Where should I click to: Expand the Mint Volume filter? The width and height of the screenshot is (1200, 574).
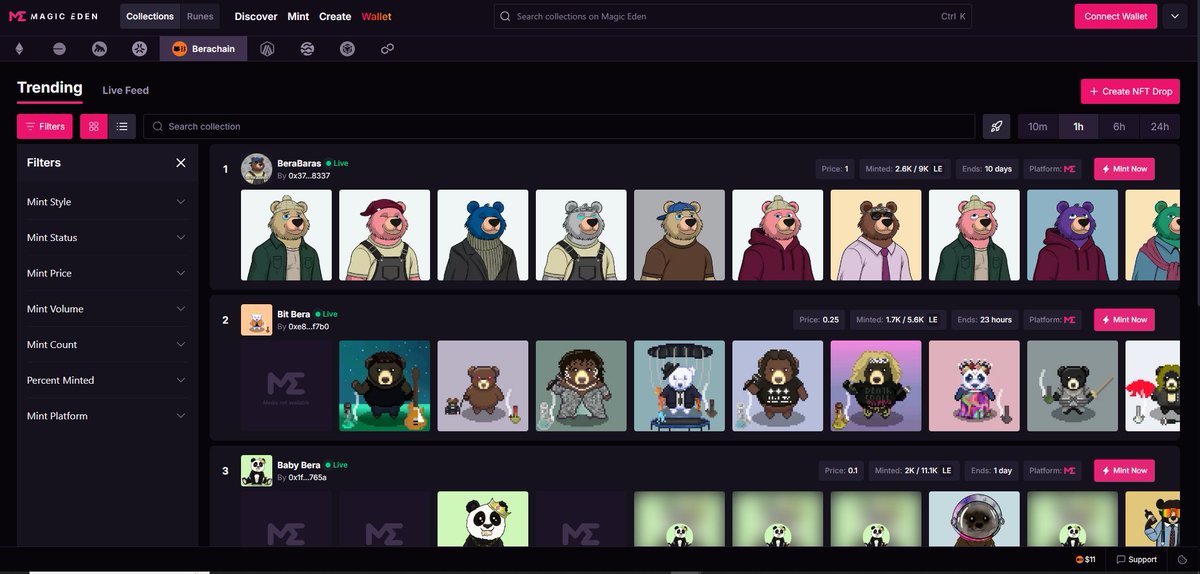pos(106,309)
